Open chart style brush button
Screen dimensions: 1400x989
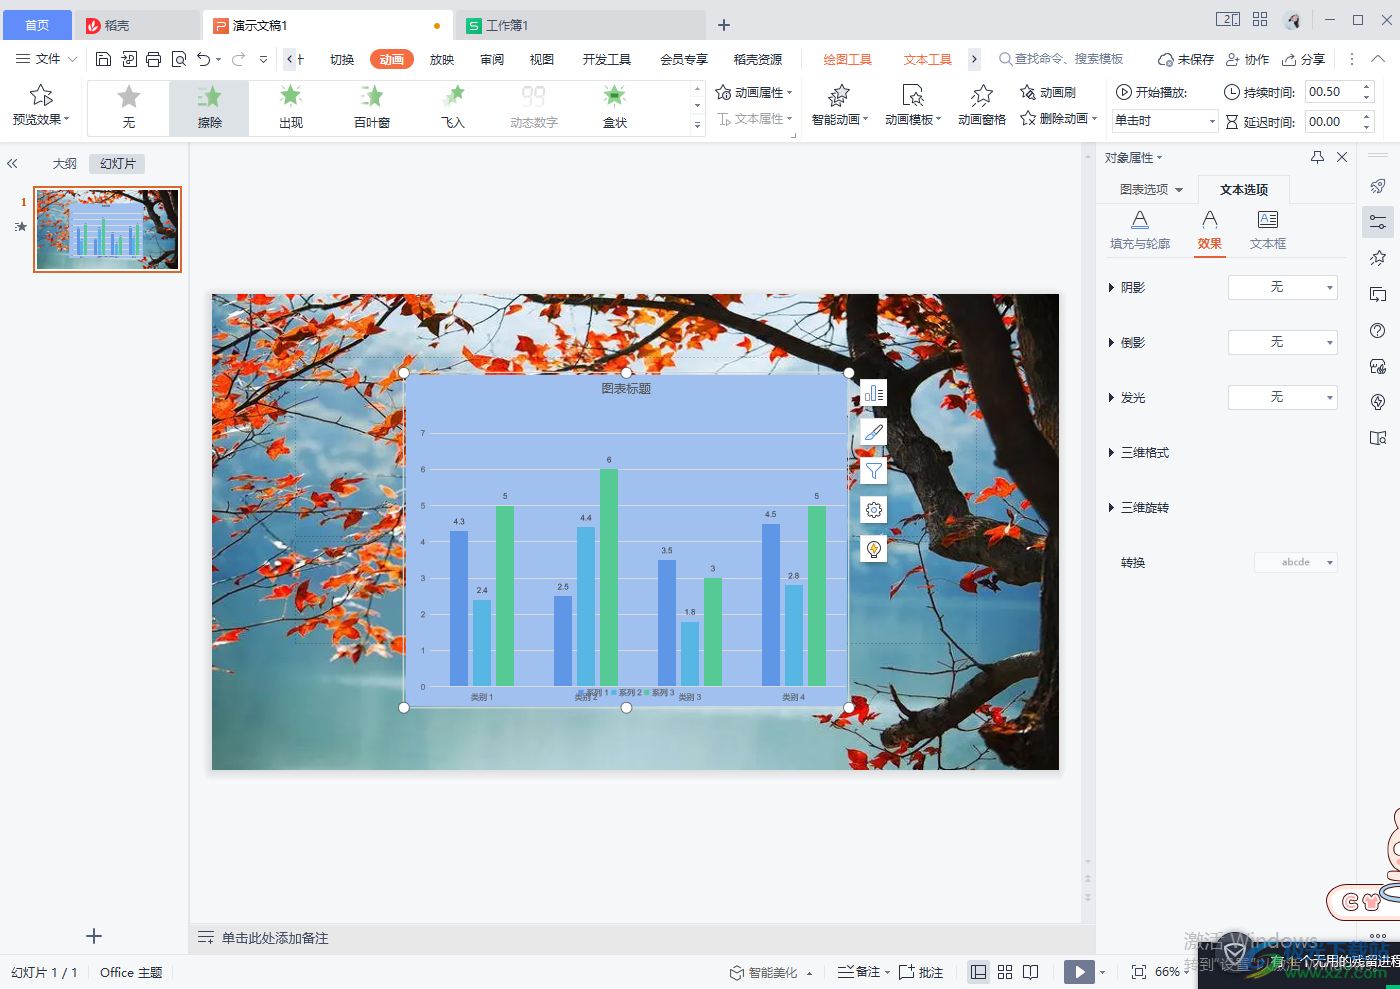874,432
